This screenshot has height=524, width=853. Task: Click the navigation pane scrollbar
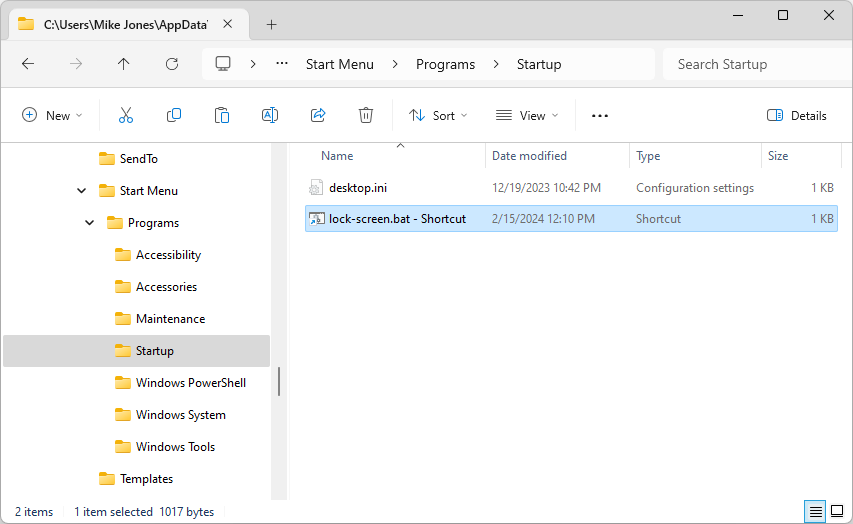[x=279, y=380]
